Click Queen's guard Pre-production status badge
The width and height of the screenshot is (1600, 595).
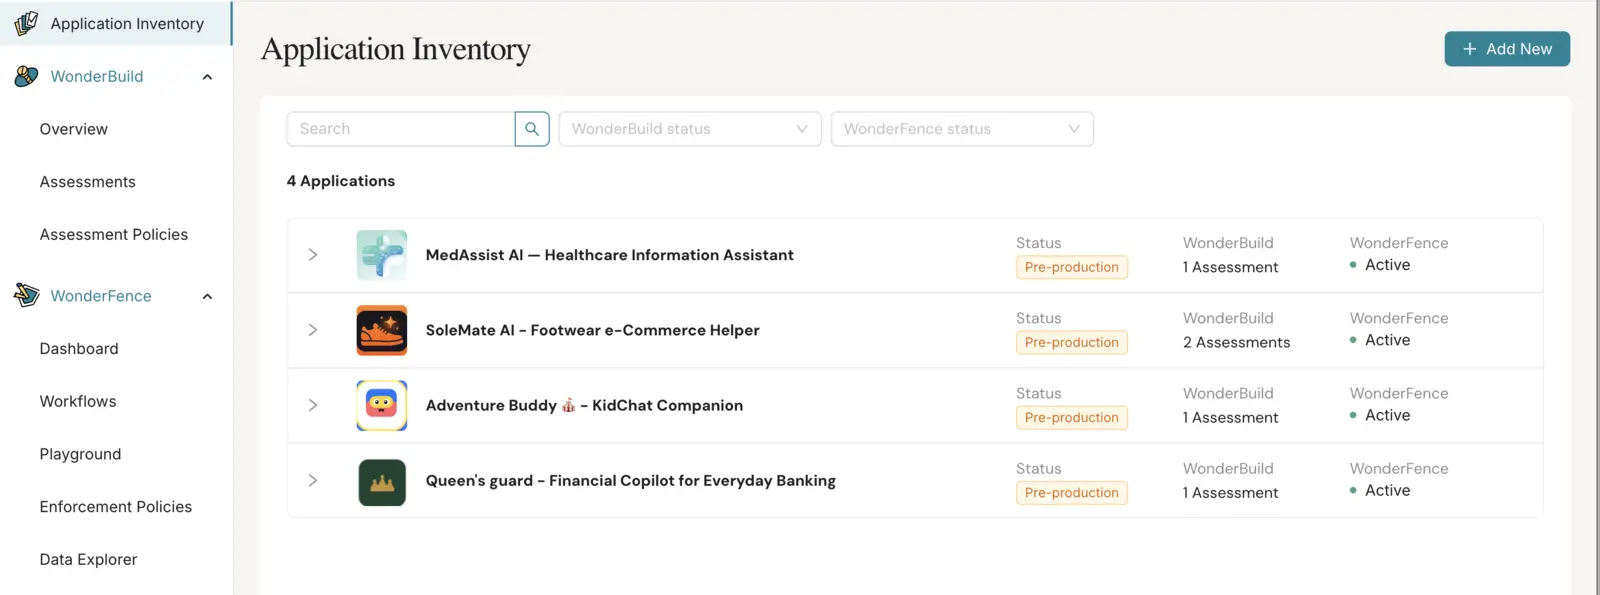click(1072, 493)
